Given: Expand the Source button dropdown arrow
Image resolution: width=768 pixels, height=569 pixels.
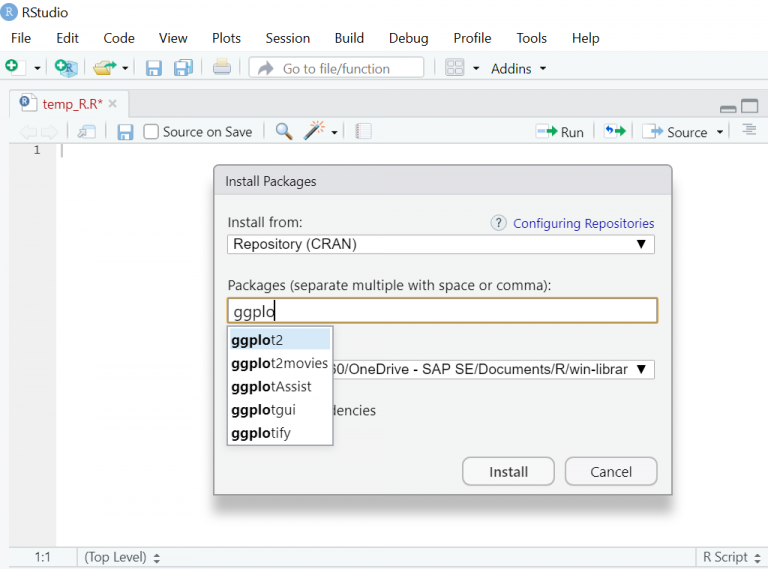Looking at the screenshot, I should [720, 132].
